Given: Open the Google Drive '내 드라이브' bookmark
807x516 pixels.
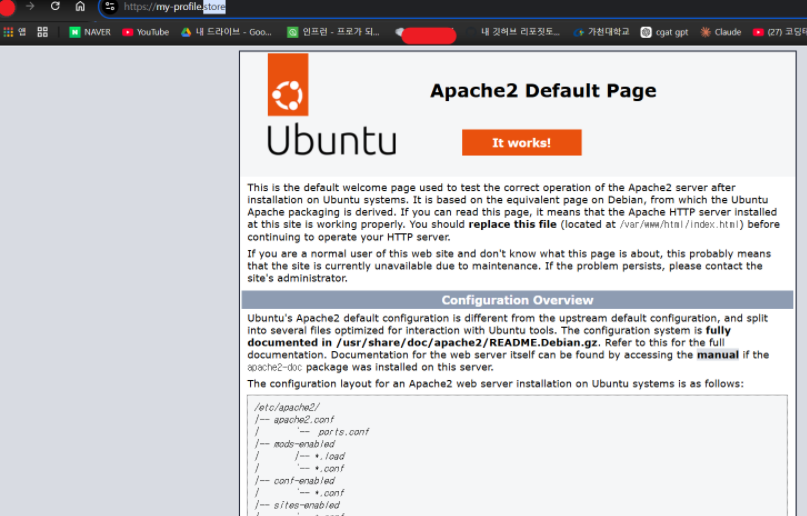Looking at the screenshot, I should tap(226, 32).
